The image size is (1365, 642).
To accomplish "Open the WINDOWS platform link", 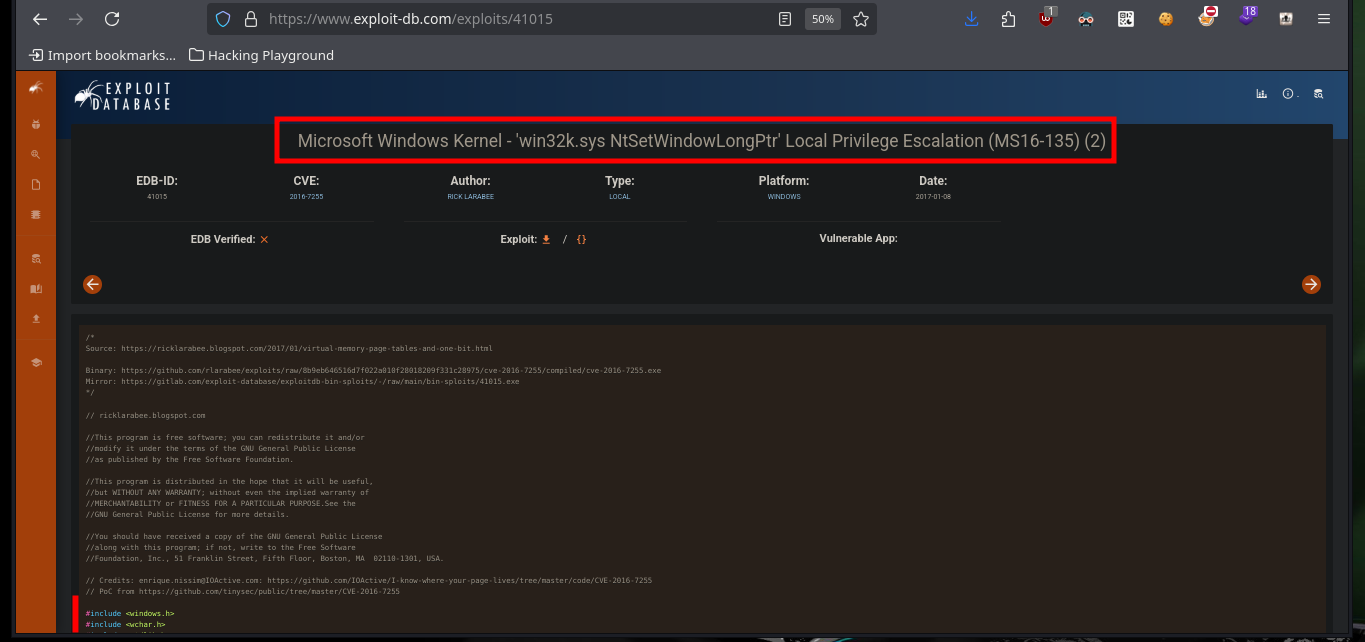I will 784,197.
